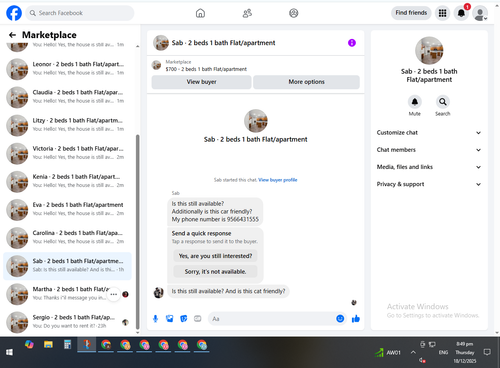The image size is (500, 368).
Task: Click the back arrow beside Marketplace
Action: (x=12, y=35)
